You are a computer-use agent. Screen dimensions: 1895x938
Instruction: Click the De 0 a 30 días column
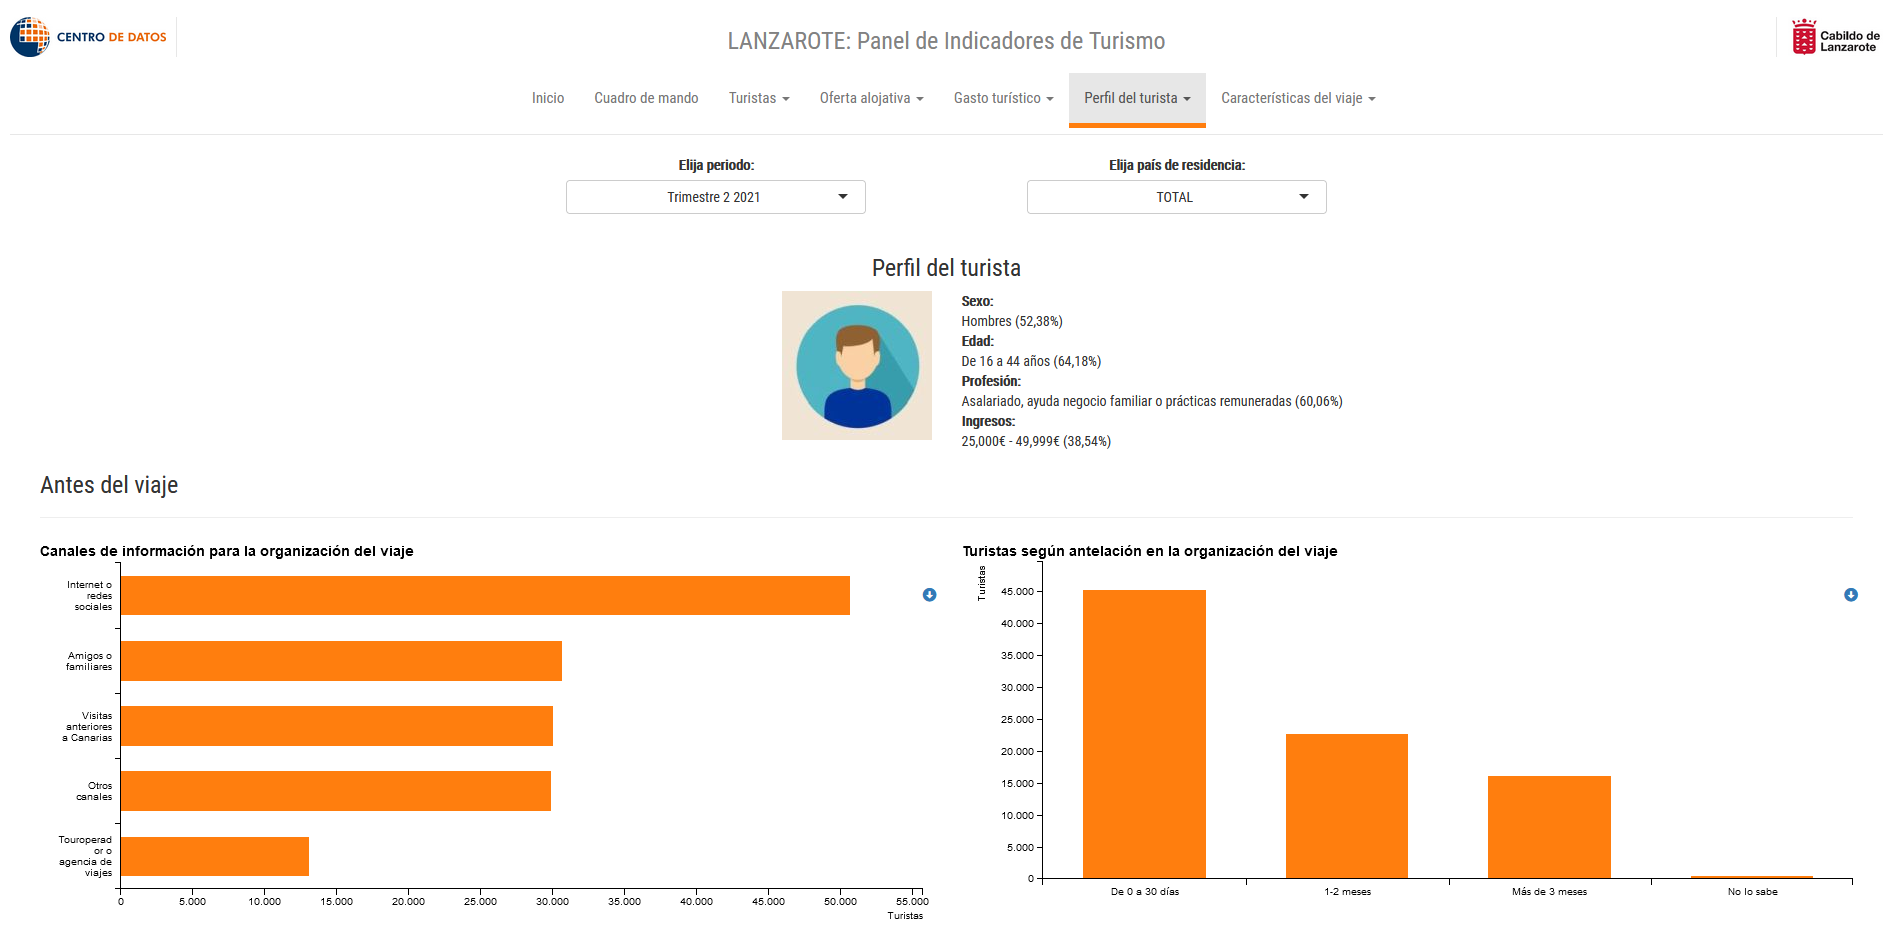[1144, 734]
